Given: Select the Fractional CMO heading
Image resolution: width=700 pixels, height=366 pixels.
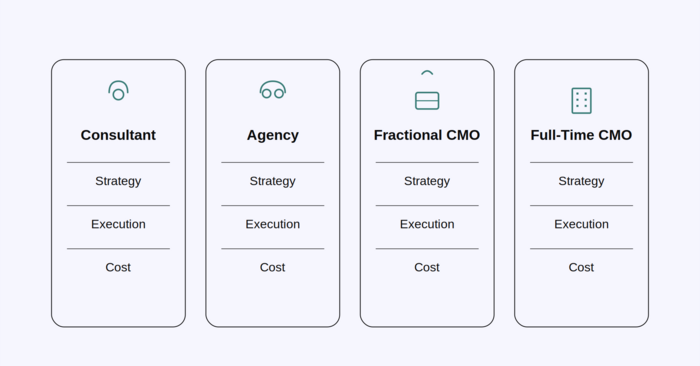Looking at the screenshot, I should pos(427,135).
